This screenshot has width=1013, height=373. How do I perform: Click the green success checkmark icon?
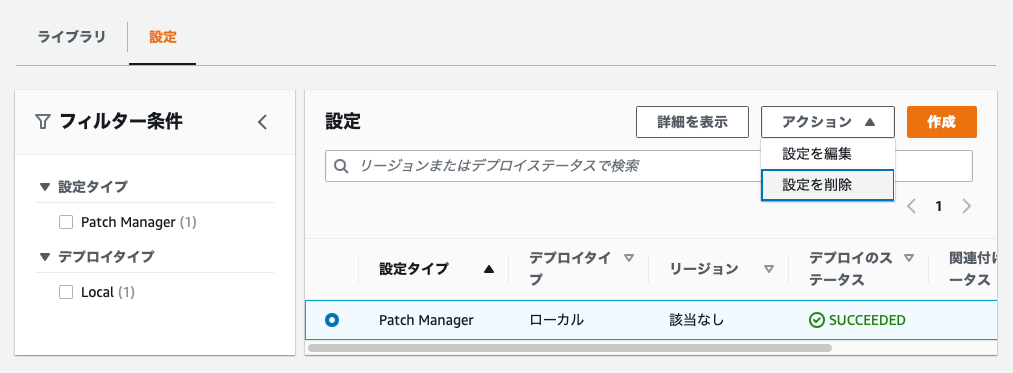click(817, 321)
